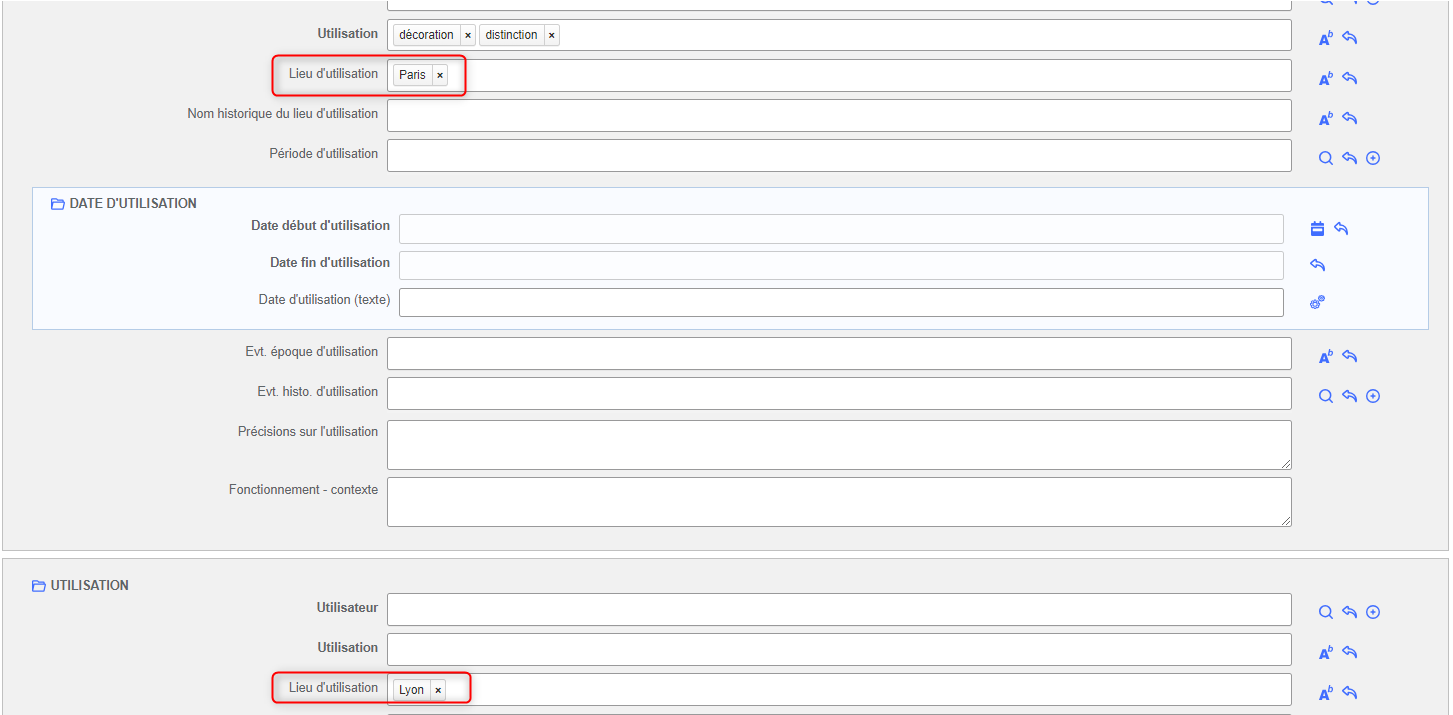Search values for Période d'utilisation
The image size is (1453, 715).
click(x=1325, y=158)
